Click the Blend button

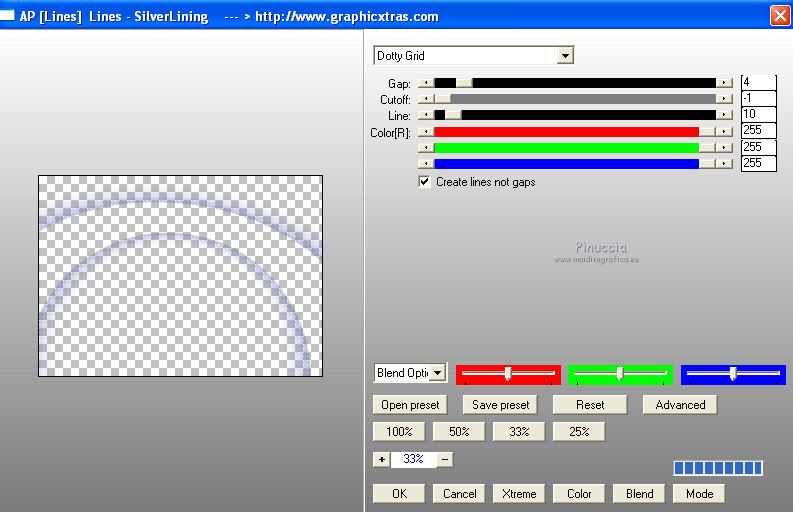[639, 494]
